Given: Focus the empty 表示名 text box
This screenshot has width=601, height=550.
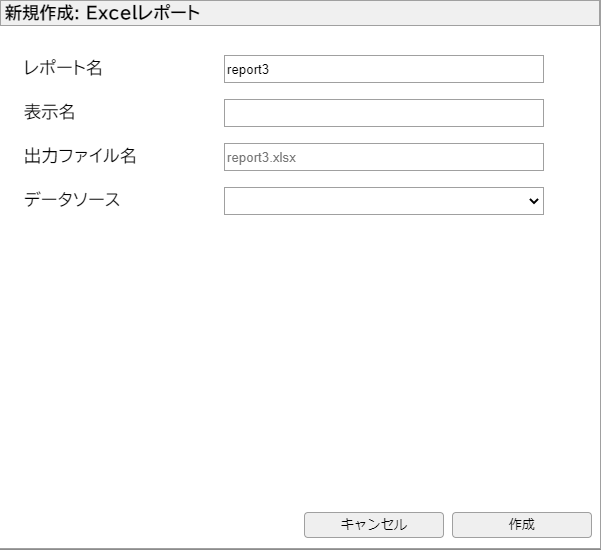Looking at the screenshot, I should coord(383,113).
